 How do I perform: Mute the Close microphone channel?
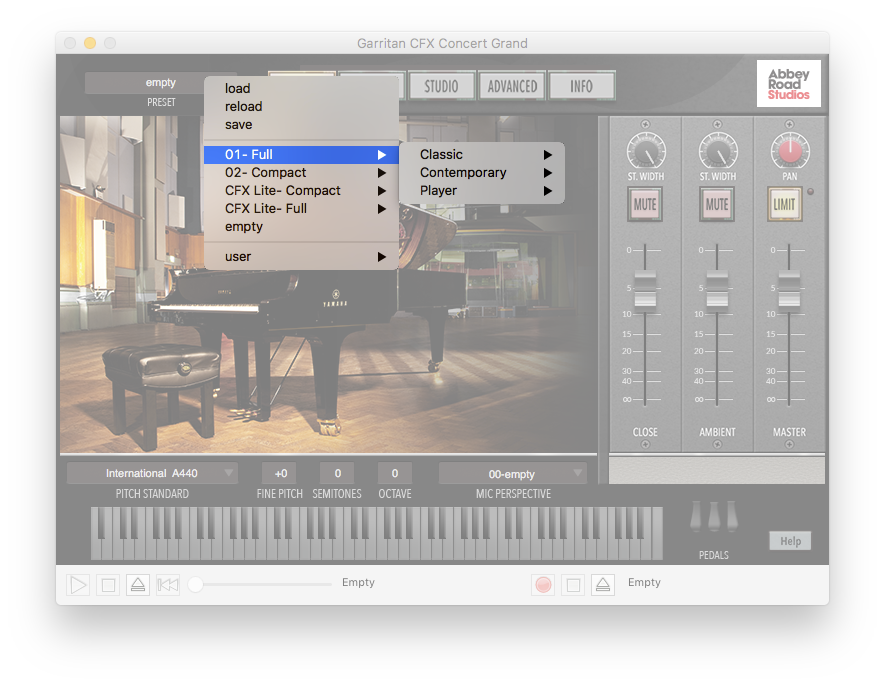645,204
